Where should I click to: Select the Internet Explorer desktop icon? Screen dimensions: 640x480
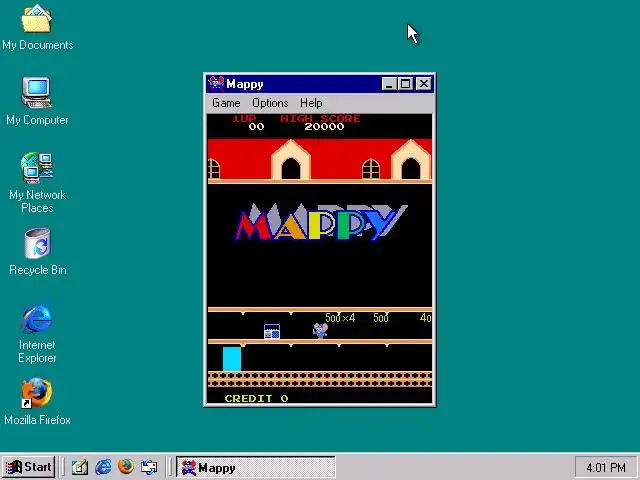click(37, 333)
